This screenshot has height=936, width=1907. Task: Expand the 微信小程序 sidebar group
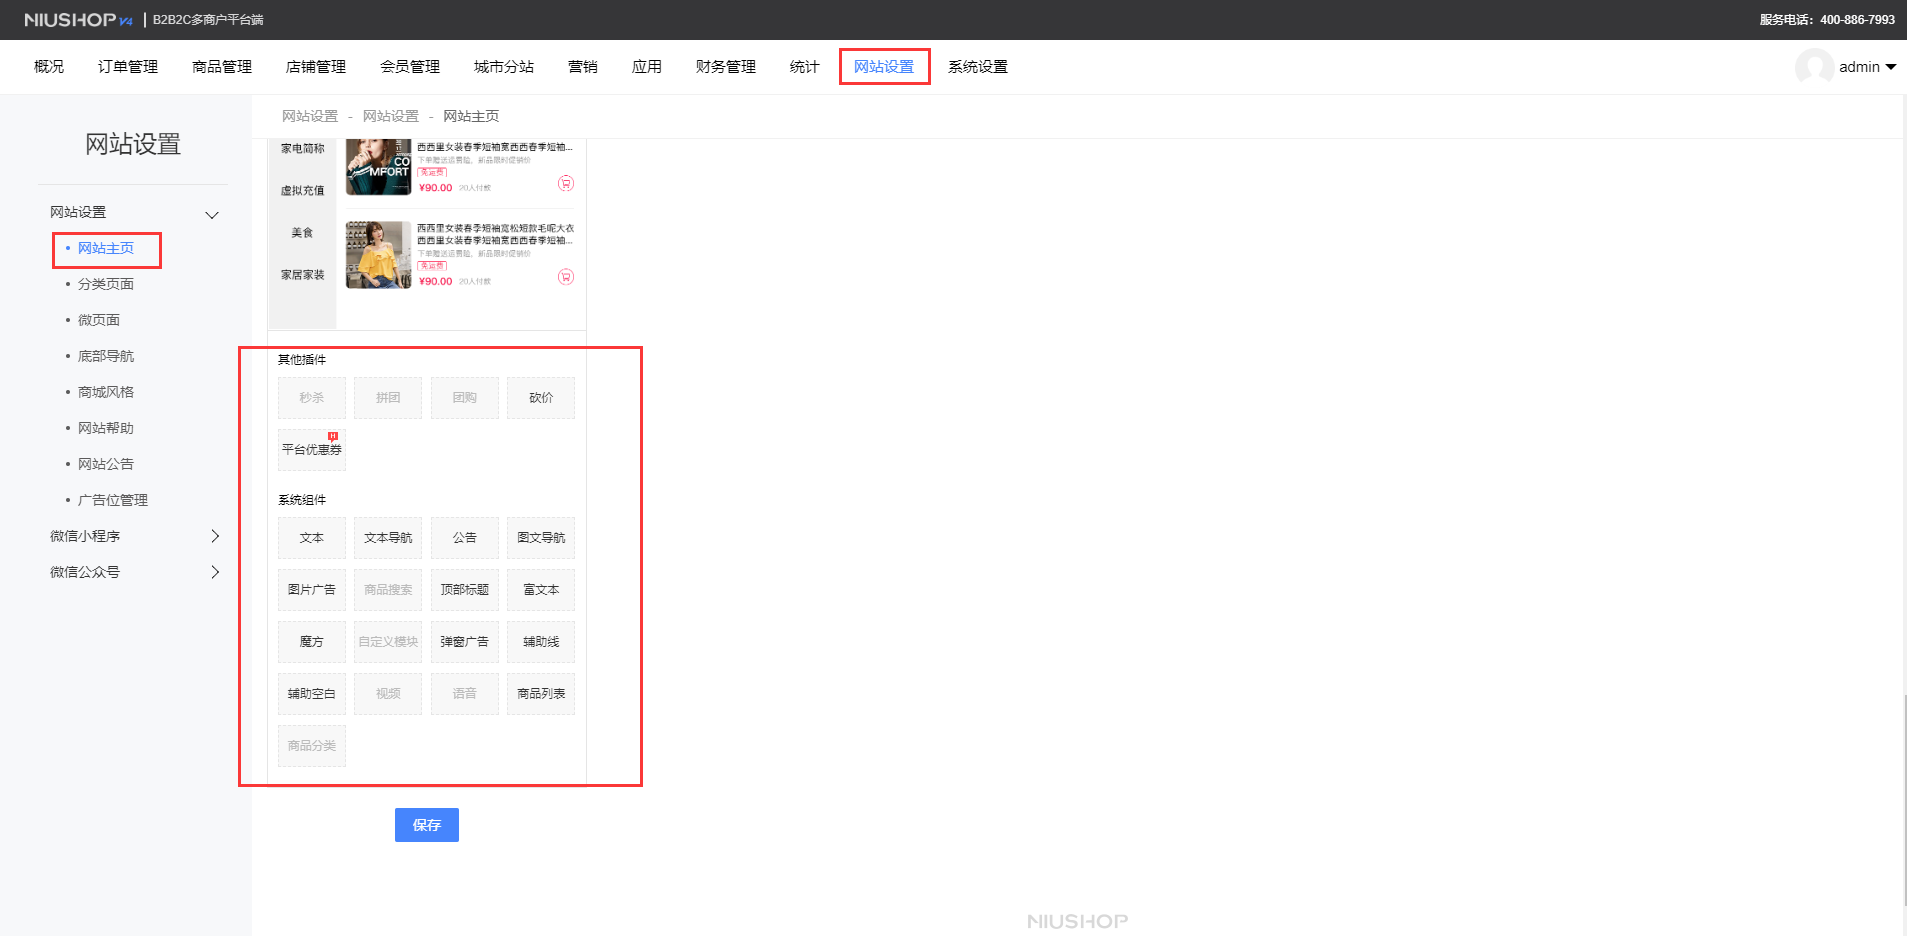215,536
